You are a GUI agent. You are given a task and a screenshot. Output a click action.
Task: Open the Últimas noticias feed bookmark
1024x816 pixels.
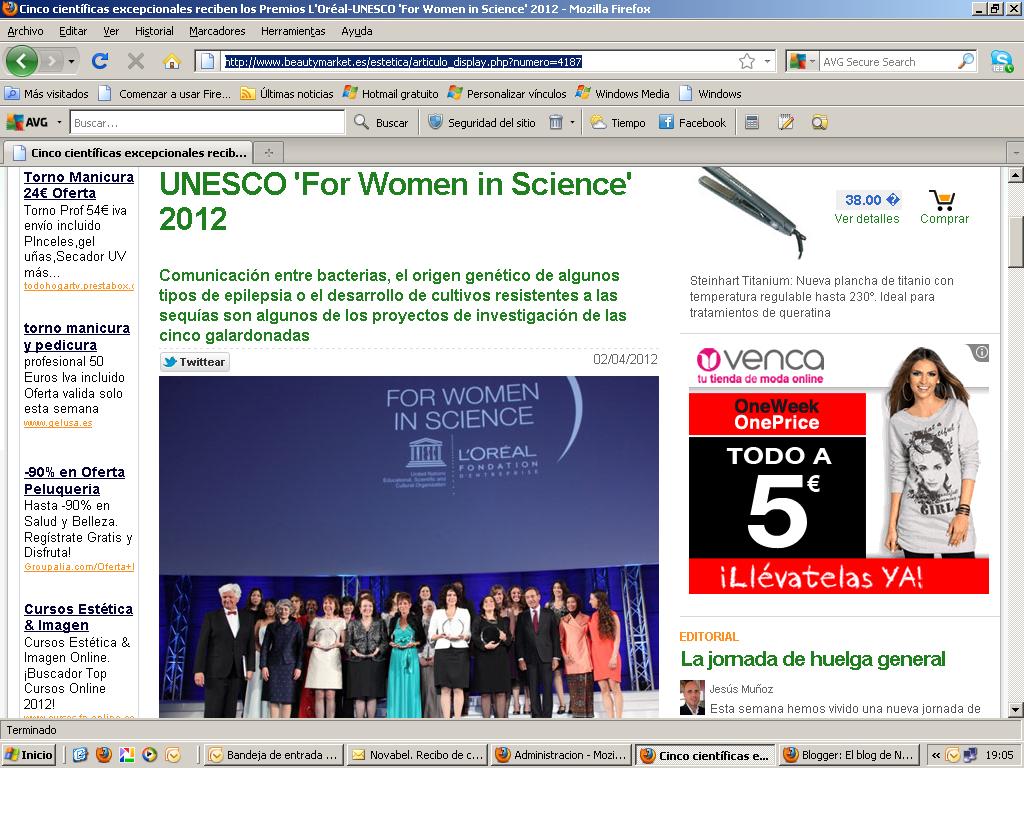[287, 93]
